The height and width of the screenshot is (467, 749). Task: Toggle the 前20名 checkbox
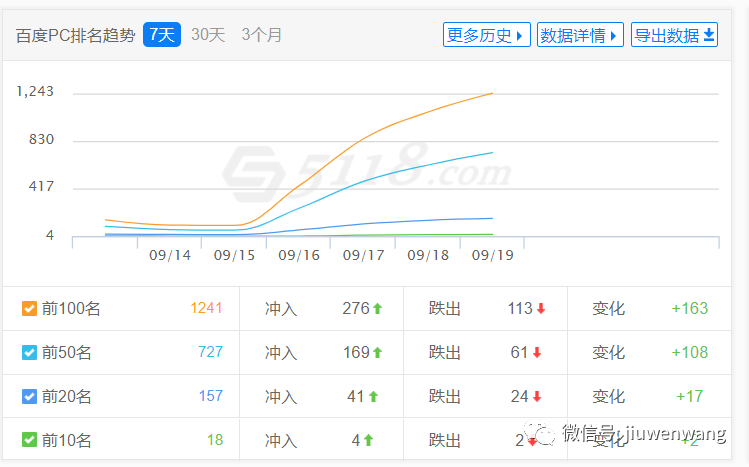click(x=29, y=396)
